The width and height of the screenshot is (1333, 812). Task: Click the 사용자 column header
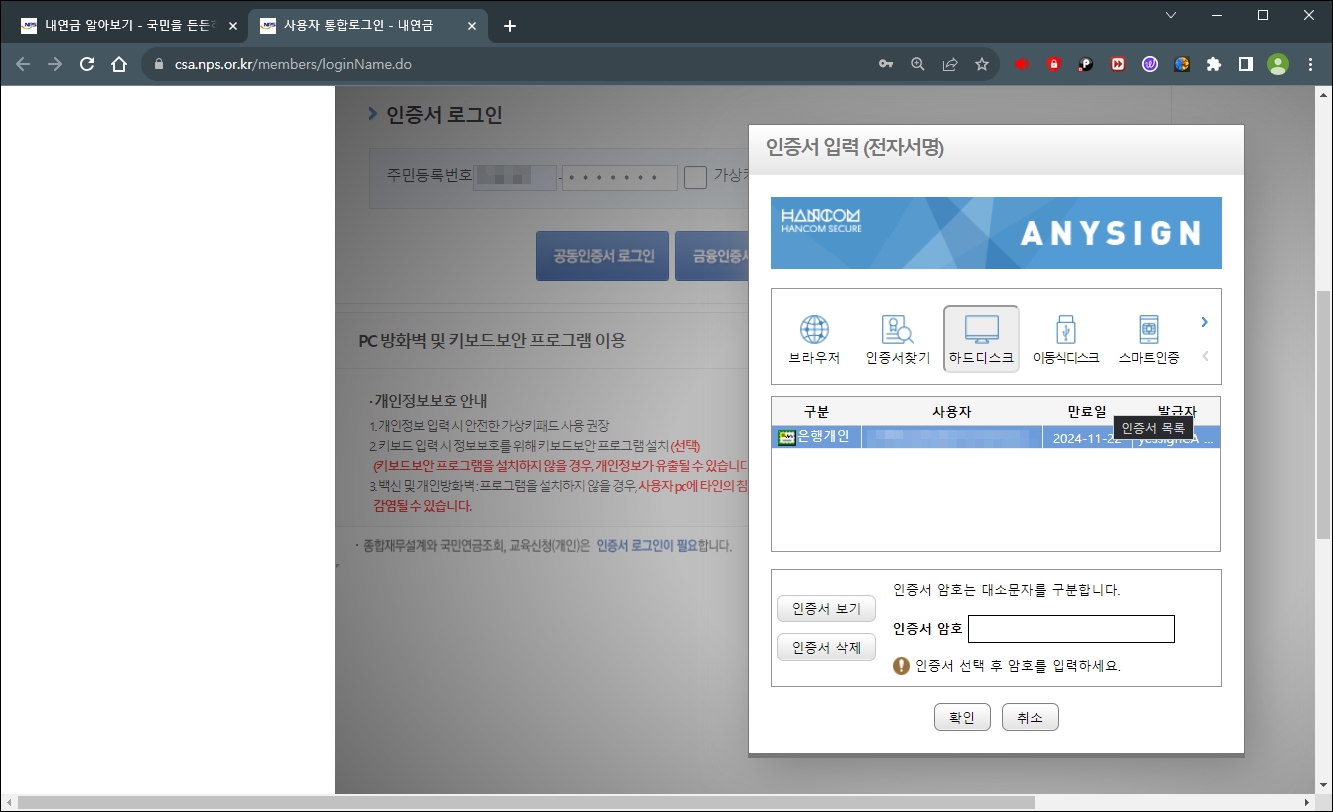(x=950, y=412)
